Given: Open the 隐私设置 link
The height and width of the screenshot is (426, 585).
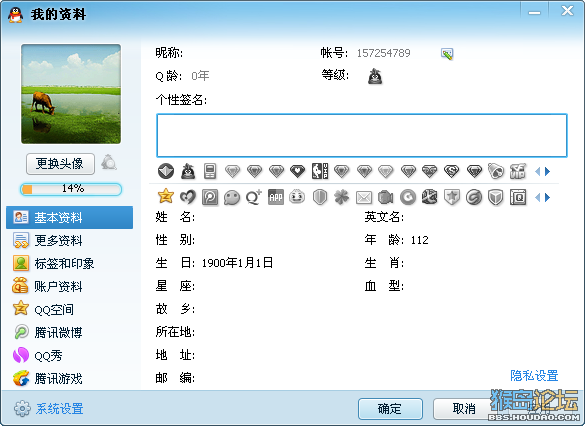Looking at the screenshot, I should [534, 376].
